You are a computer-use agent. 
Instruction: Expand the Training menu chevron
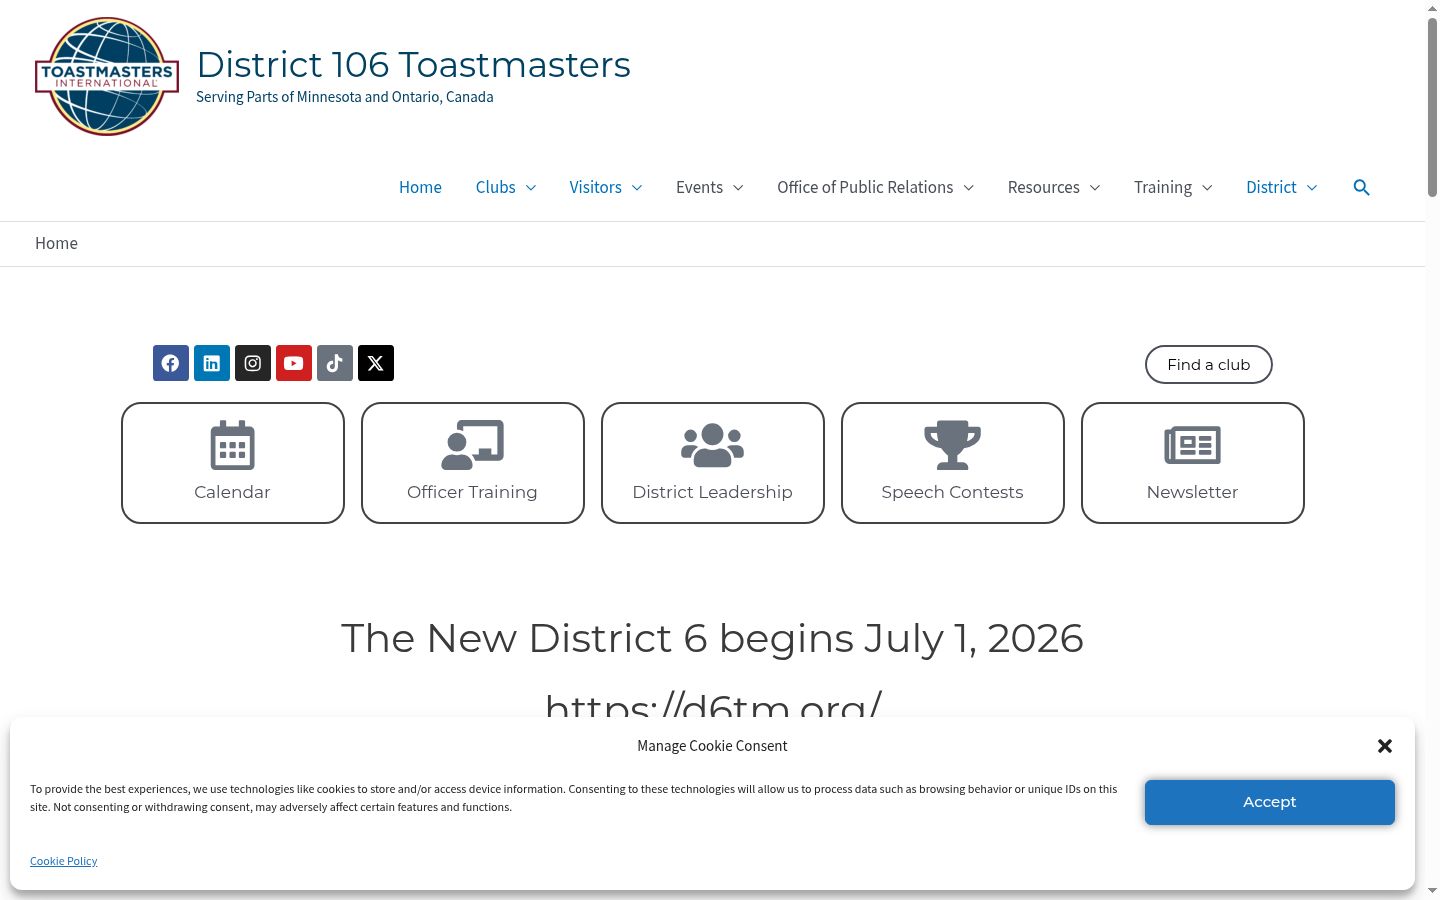[x=1207, y=188]
